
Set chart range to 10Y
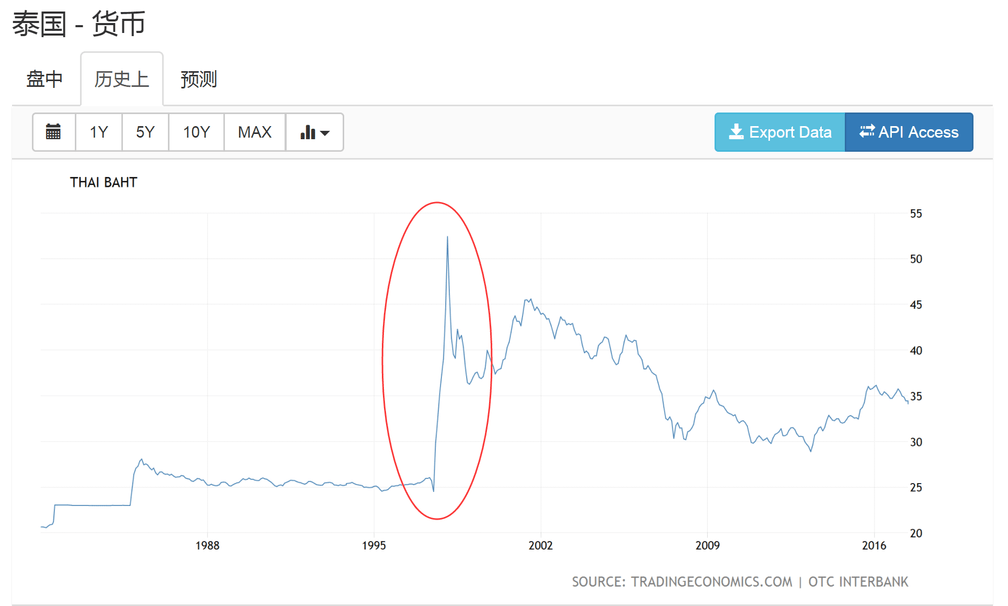(x=196, y=132)
